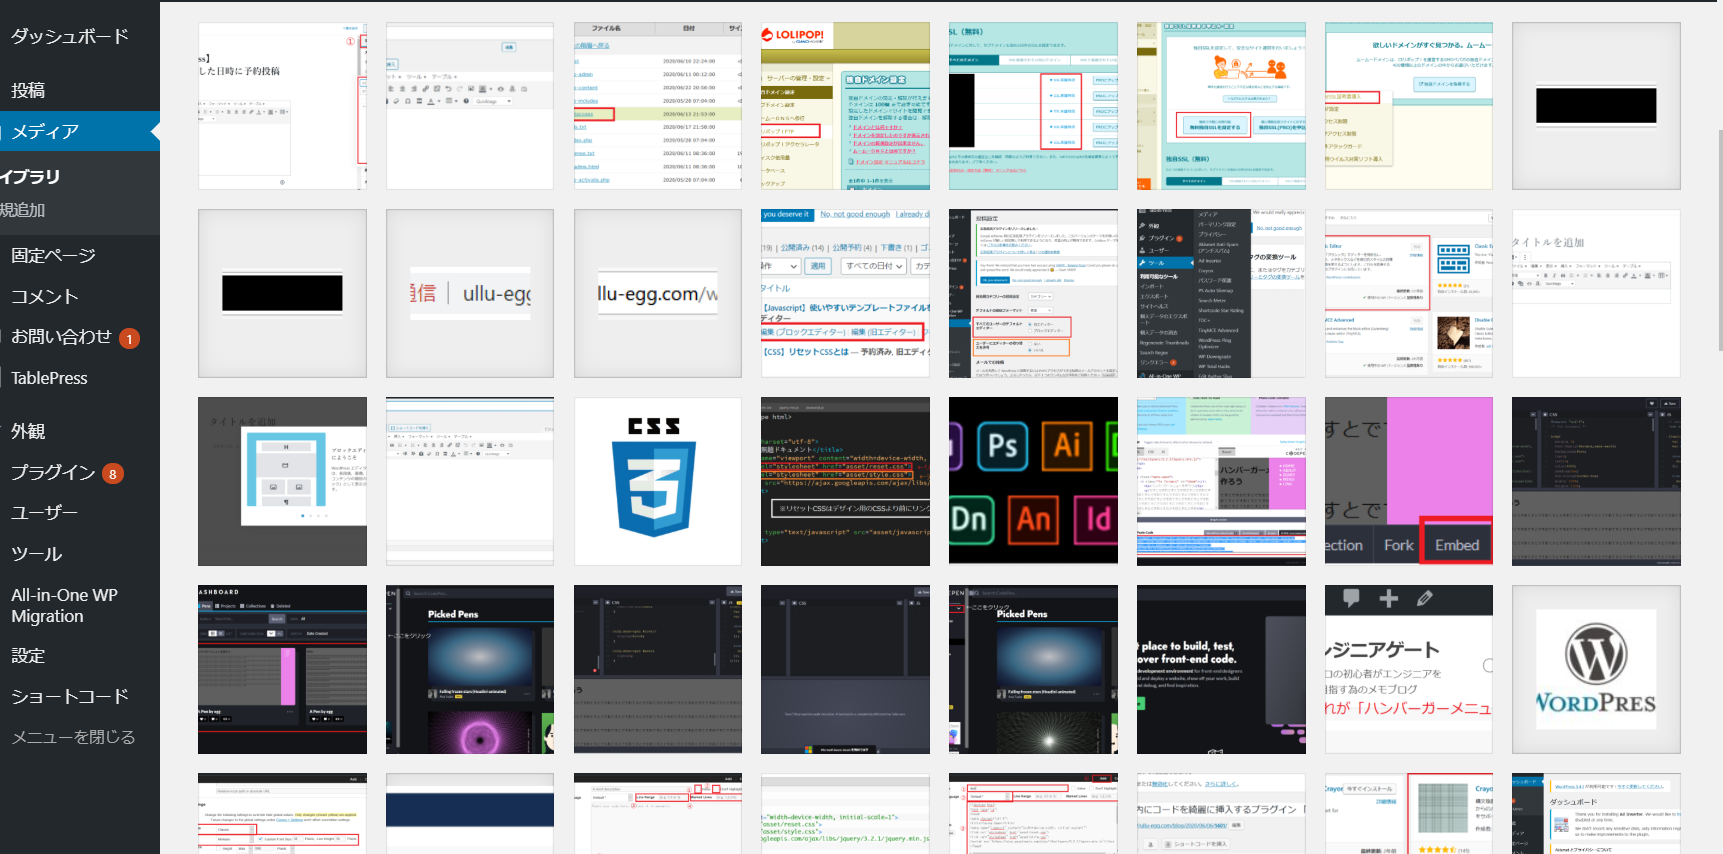This screenshot has width=1723, height=854.
Task: Select the thumbnail with red and grey ullu-egg text
Action: point(469,293)
